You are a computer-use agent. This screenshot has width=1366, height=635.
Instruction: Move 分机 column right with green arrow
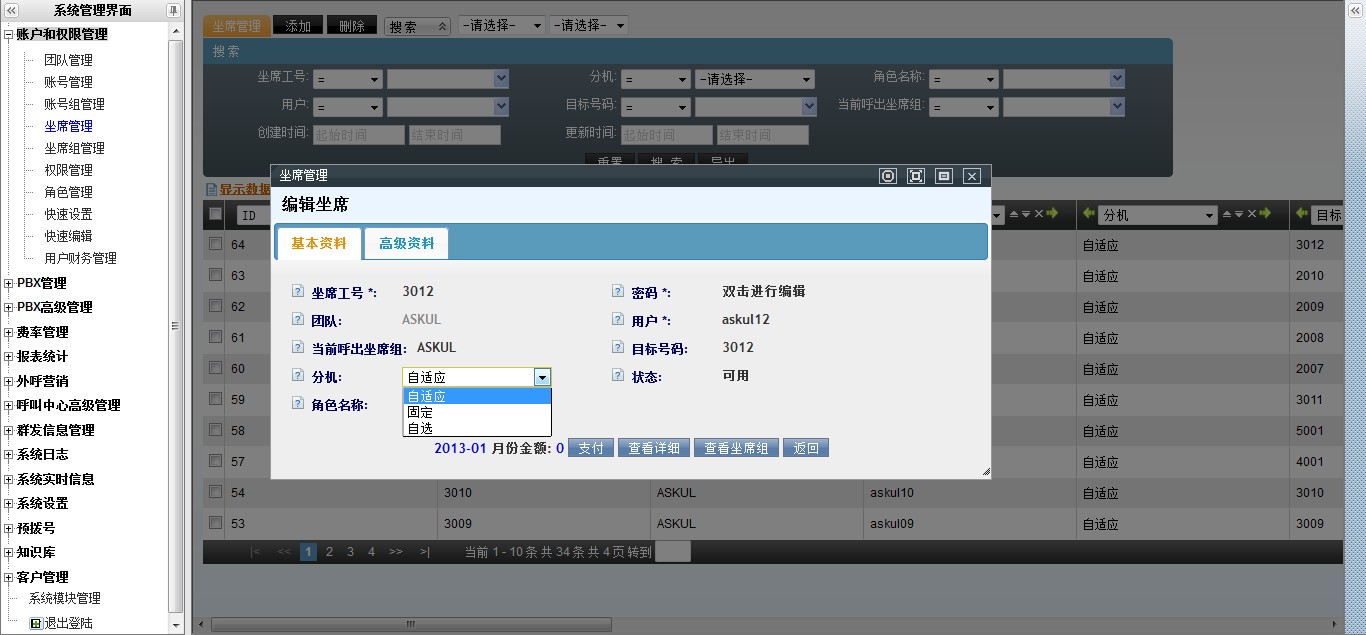(x=1265, y=214)
